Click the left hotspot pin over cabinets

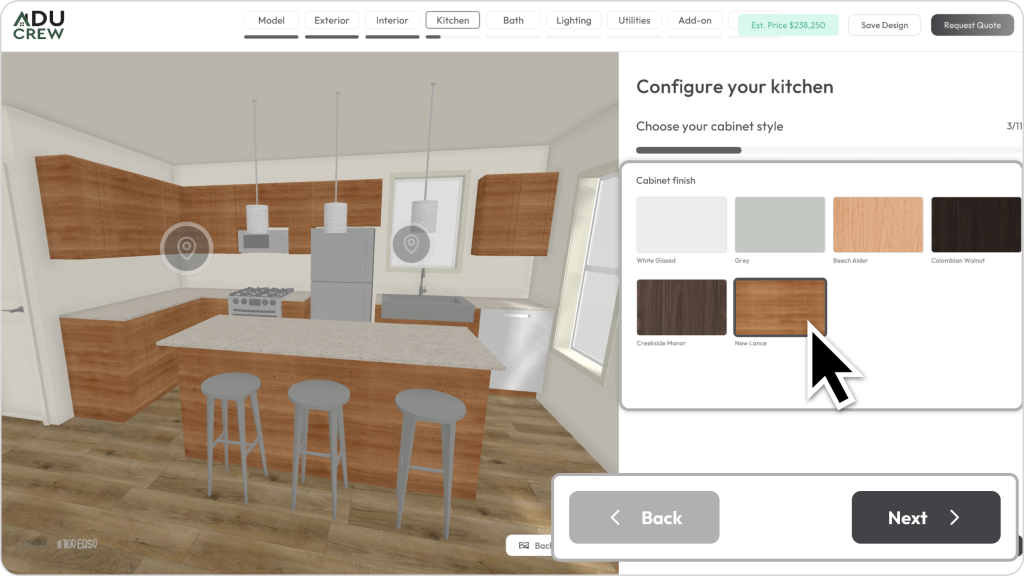[x=186, y=246]
